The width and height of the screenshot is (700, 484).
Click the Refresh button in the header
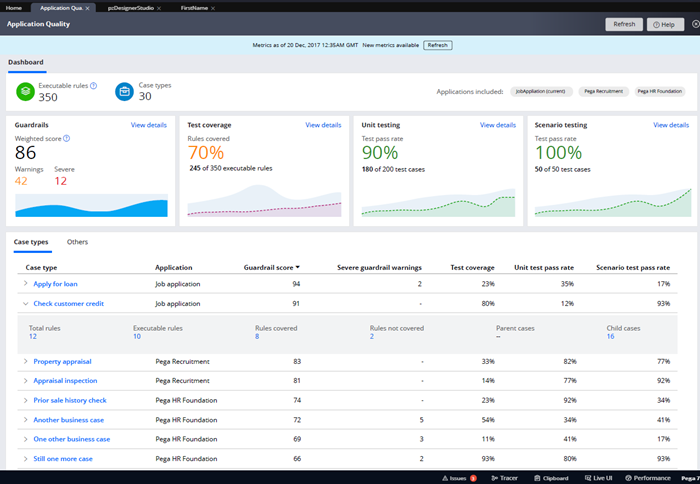point(624,24)
